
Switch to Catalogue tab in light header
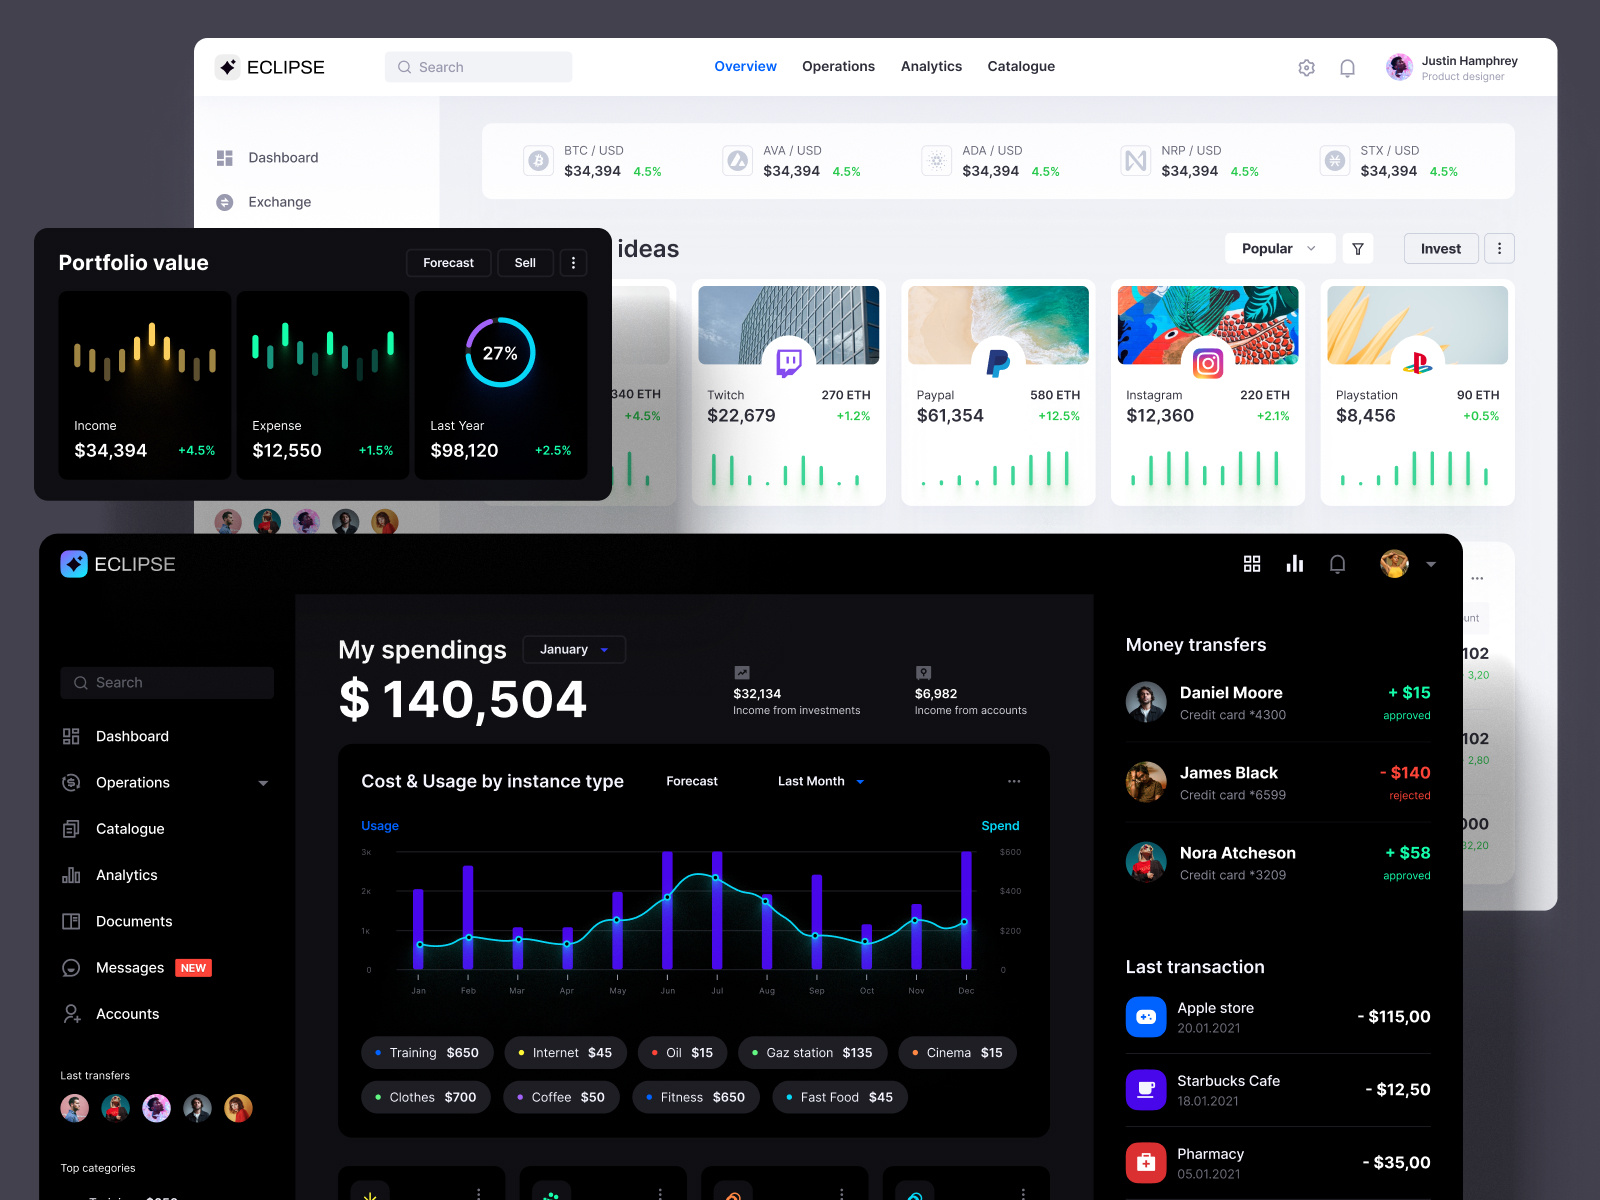coord(1021,66)
